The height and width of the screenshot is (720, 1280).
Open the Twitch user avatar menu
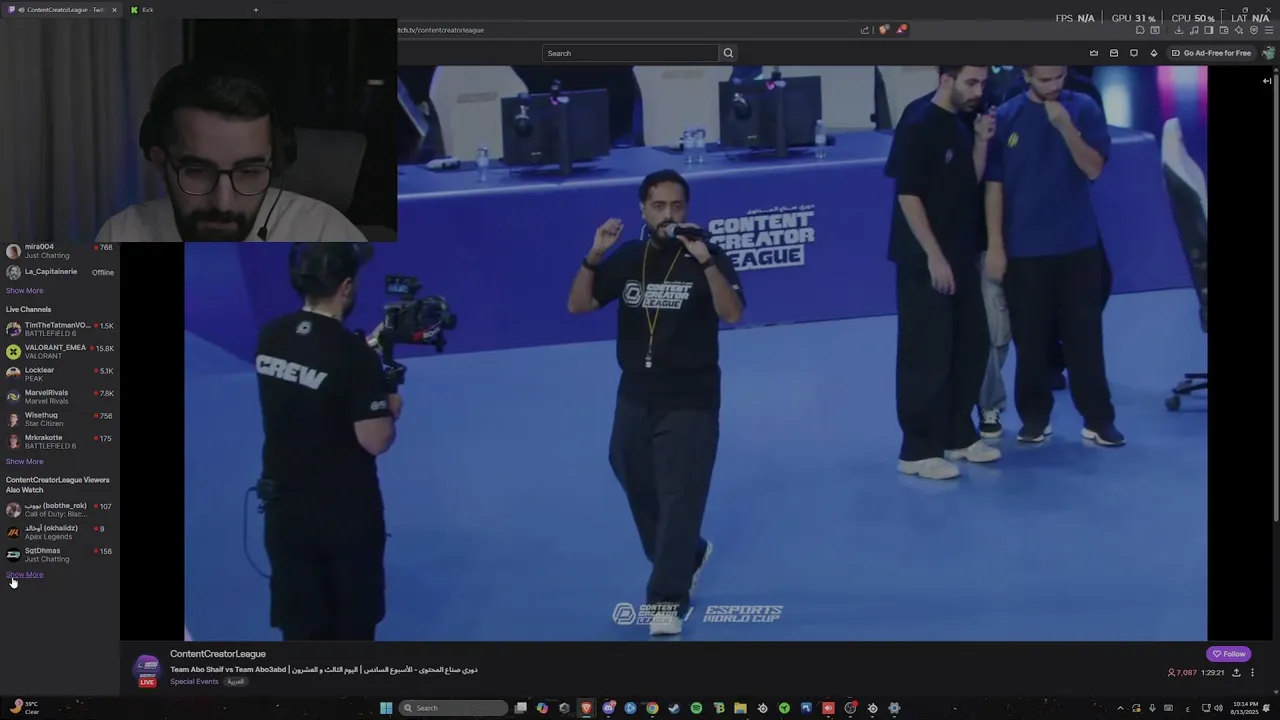tap(1268, 53)
